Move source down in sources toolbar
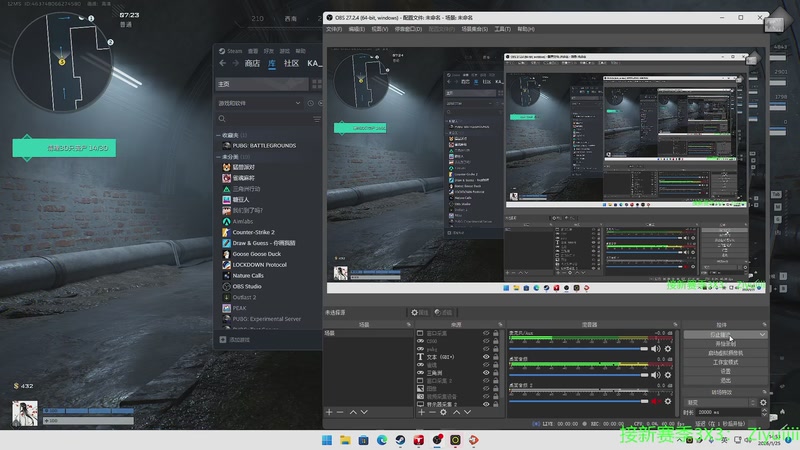This screenshot has height=450, width=800. [467, 412]
